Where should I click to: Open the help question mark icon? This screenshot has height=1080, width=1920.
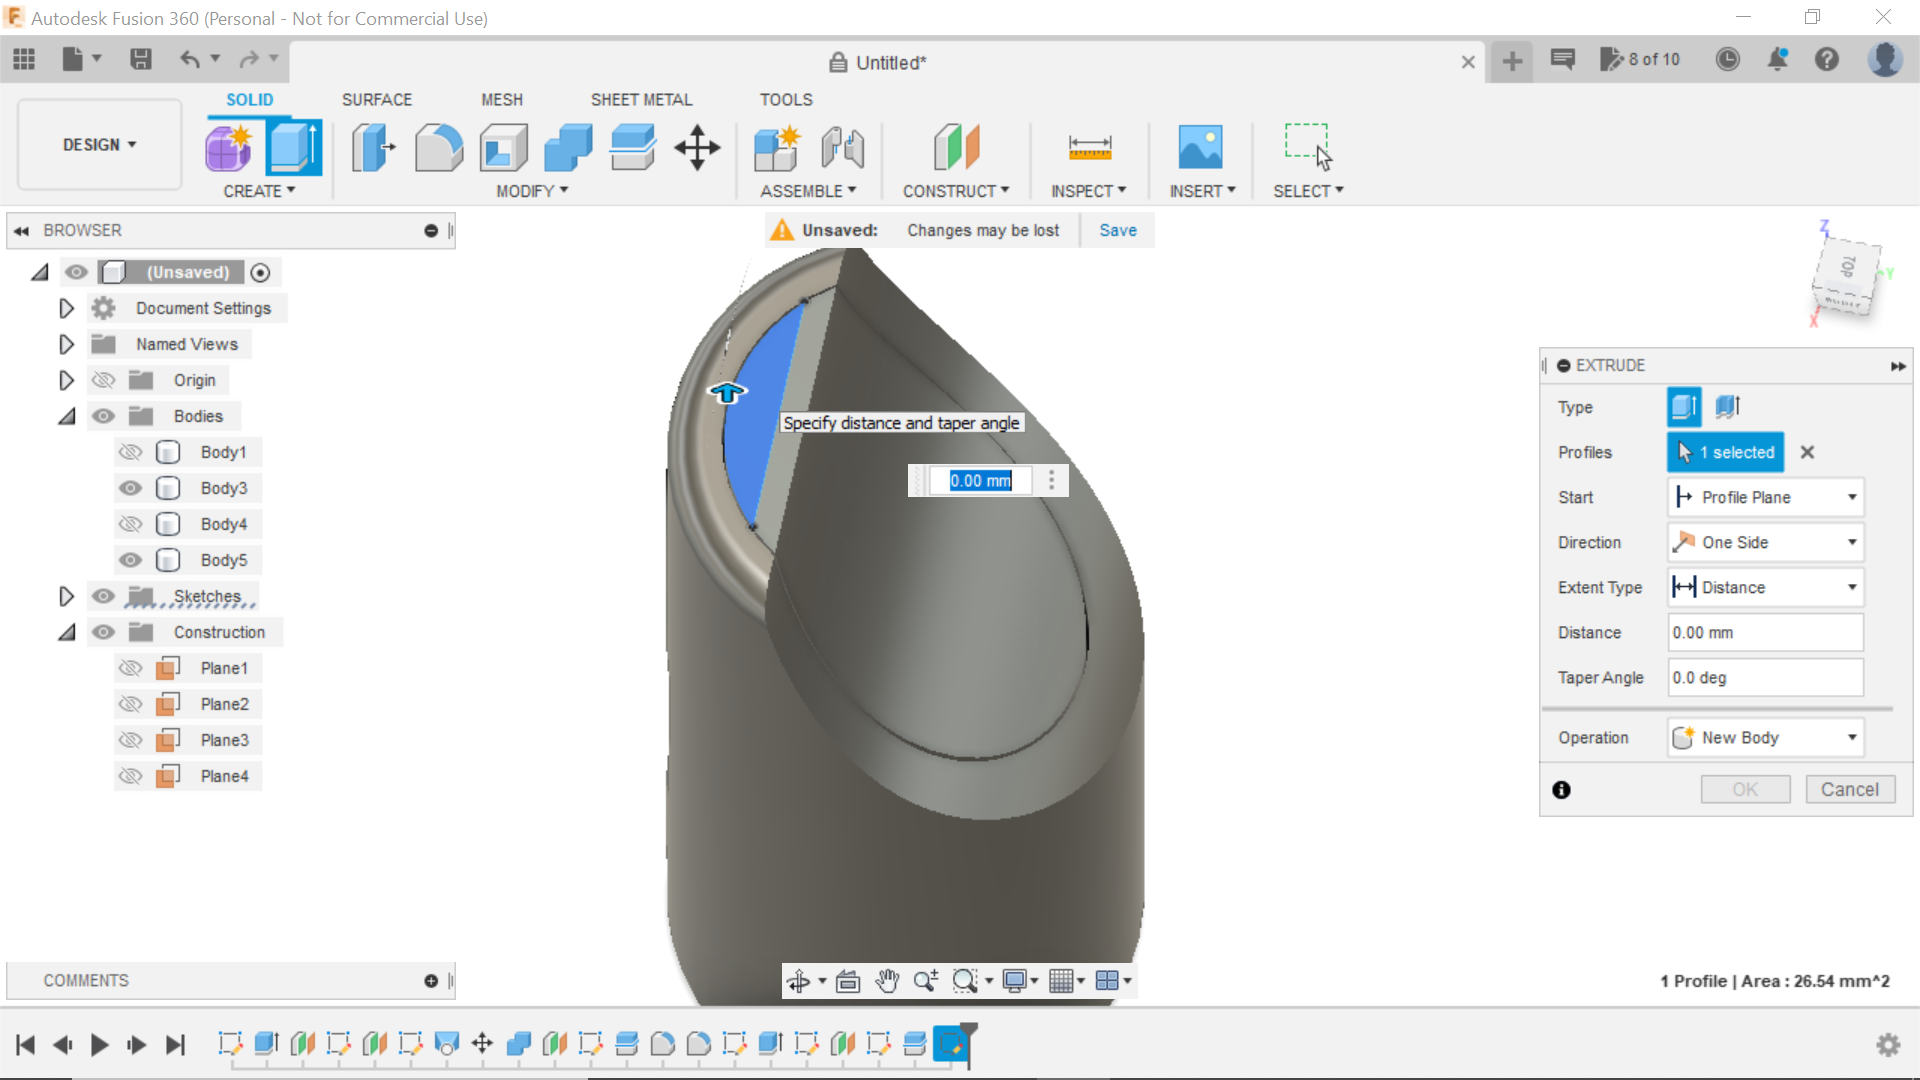click(1827, 60)
